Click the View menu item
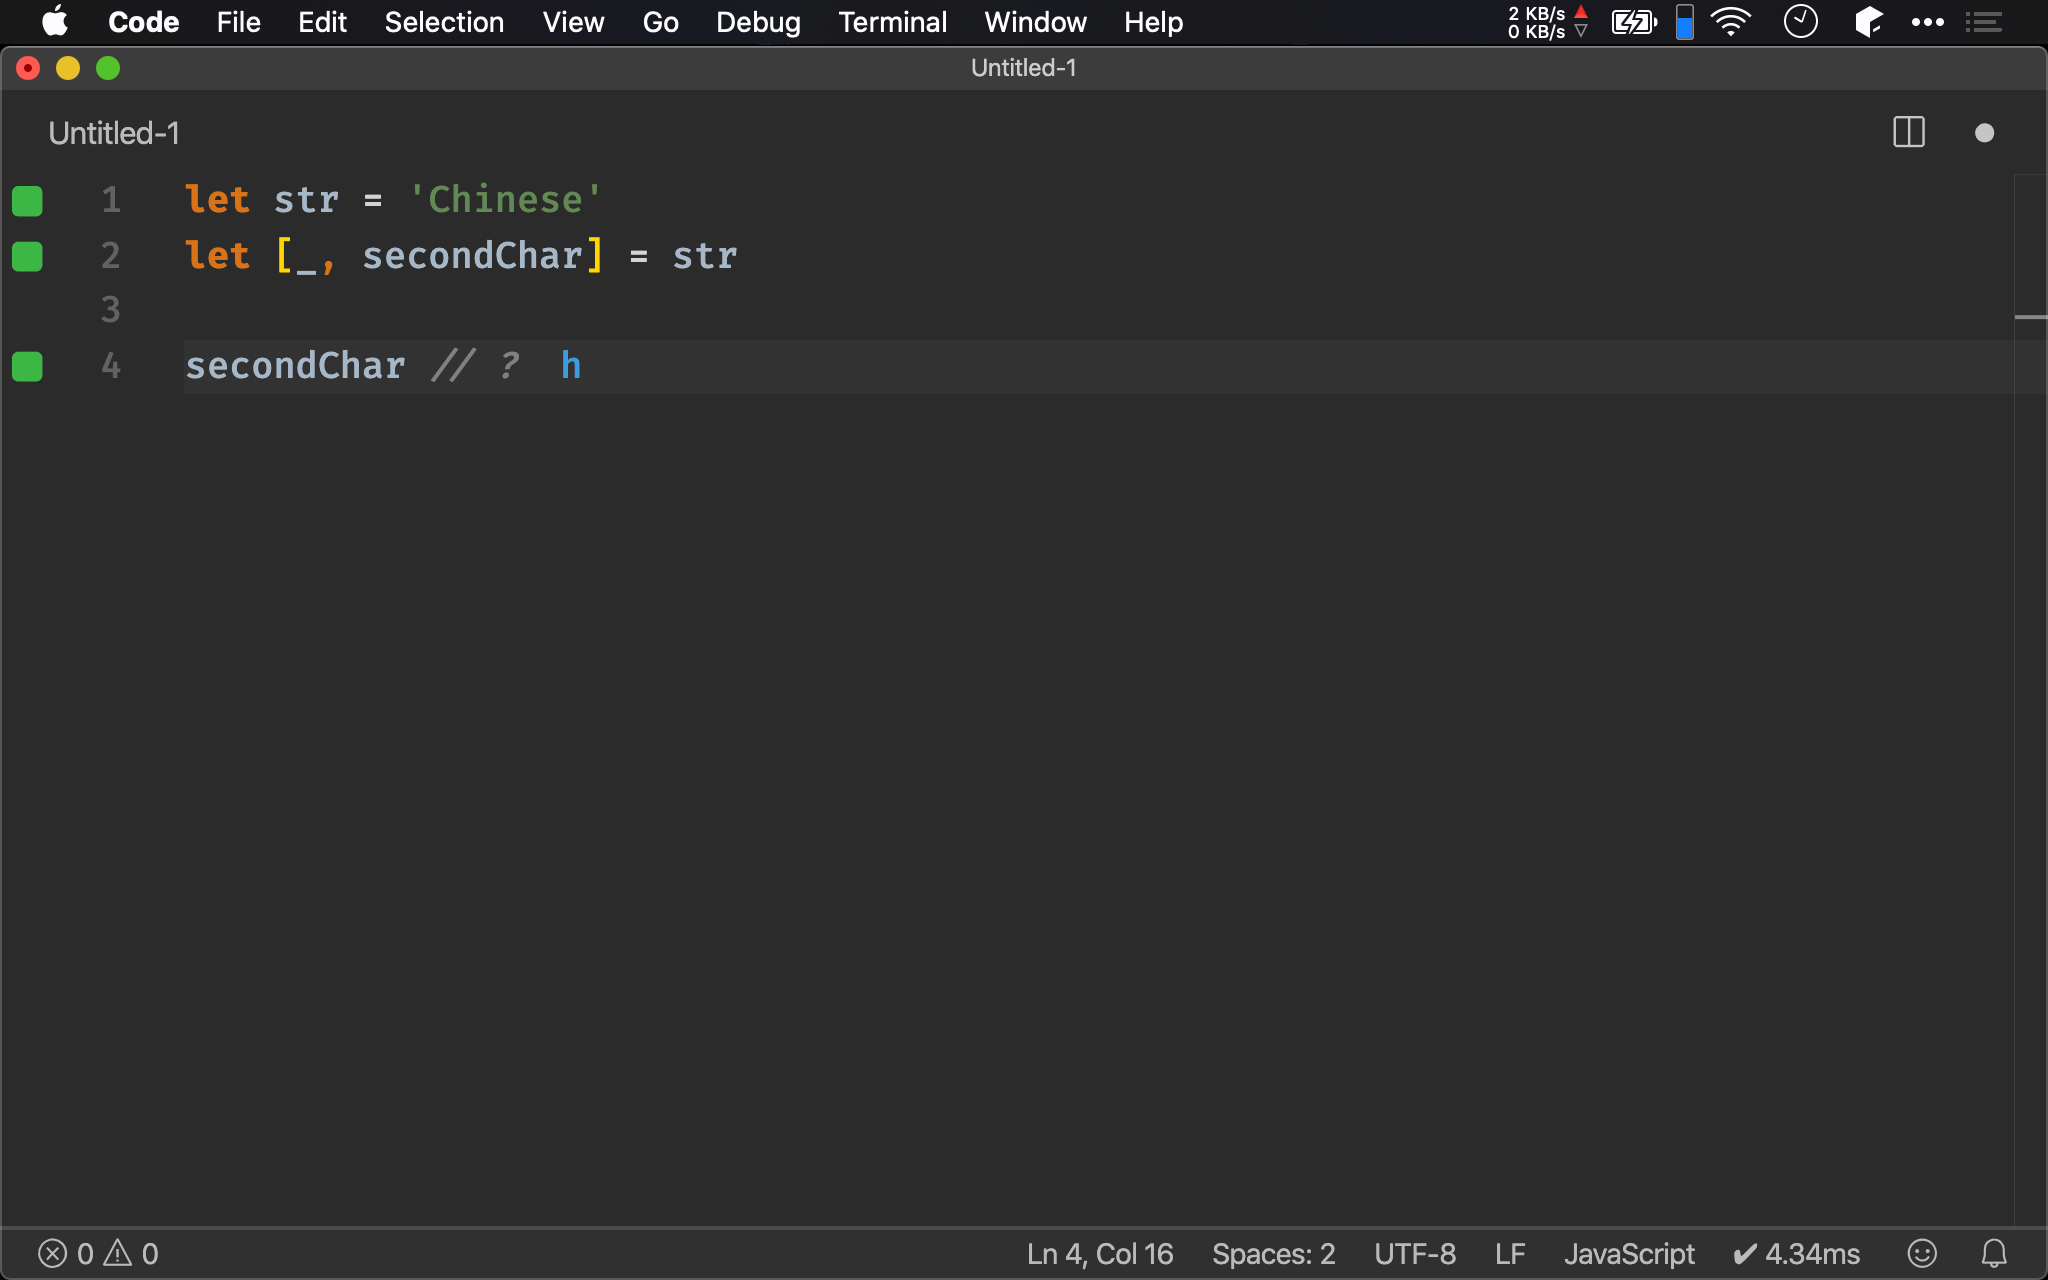 [571, 22]
